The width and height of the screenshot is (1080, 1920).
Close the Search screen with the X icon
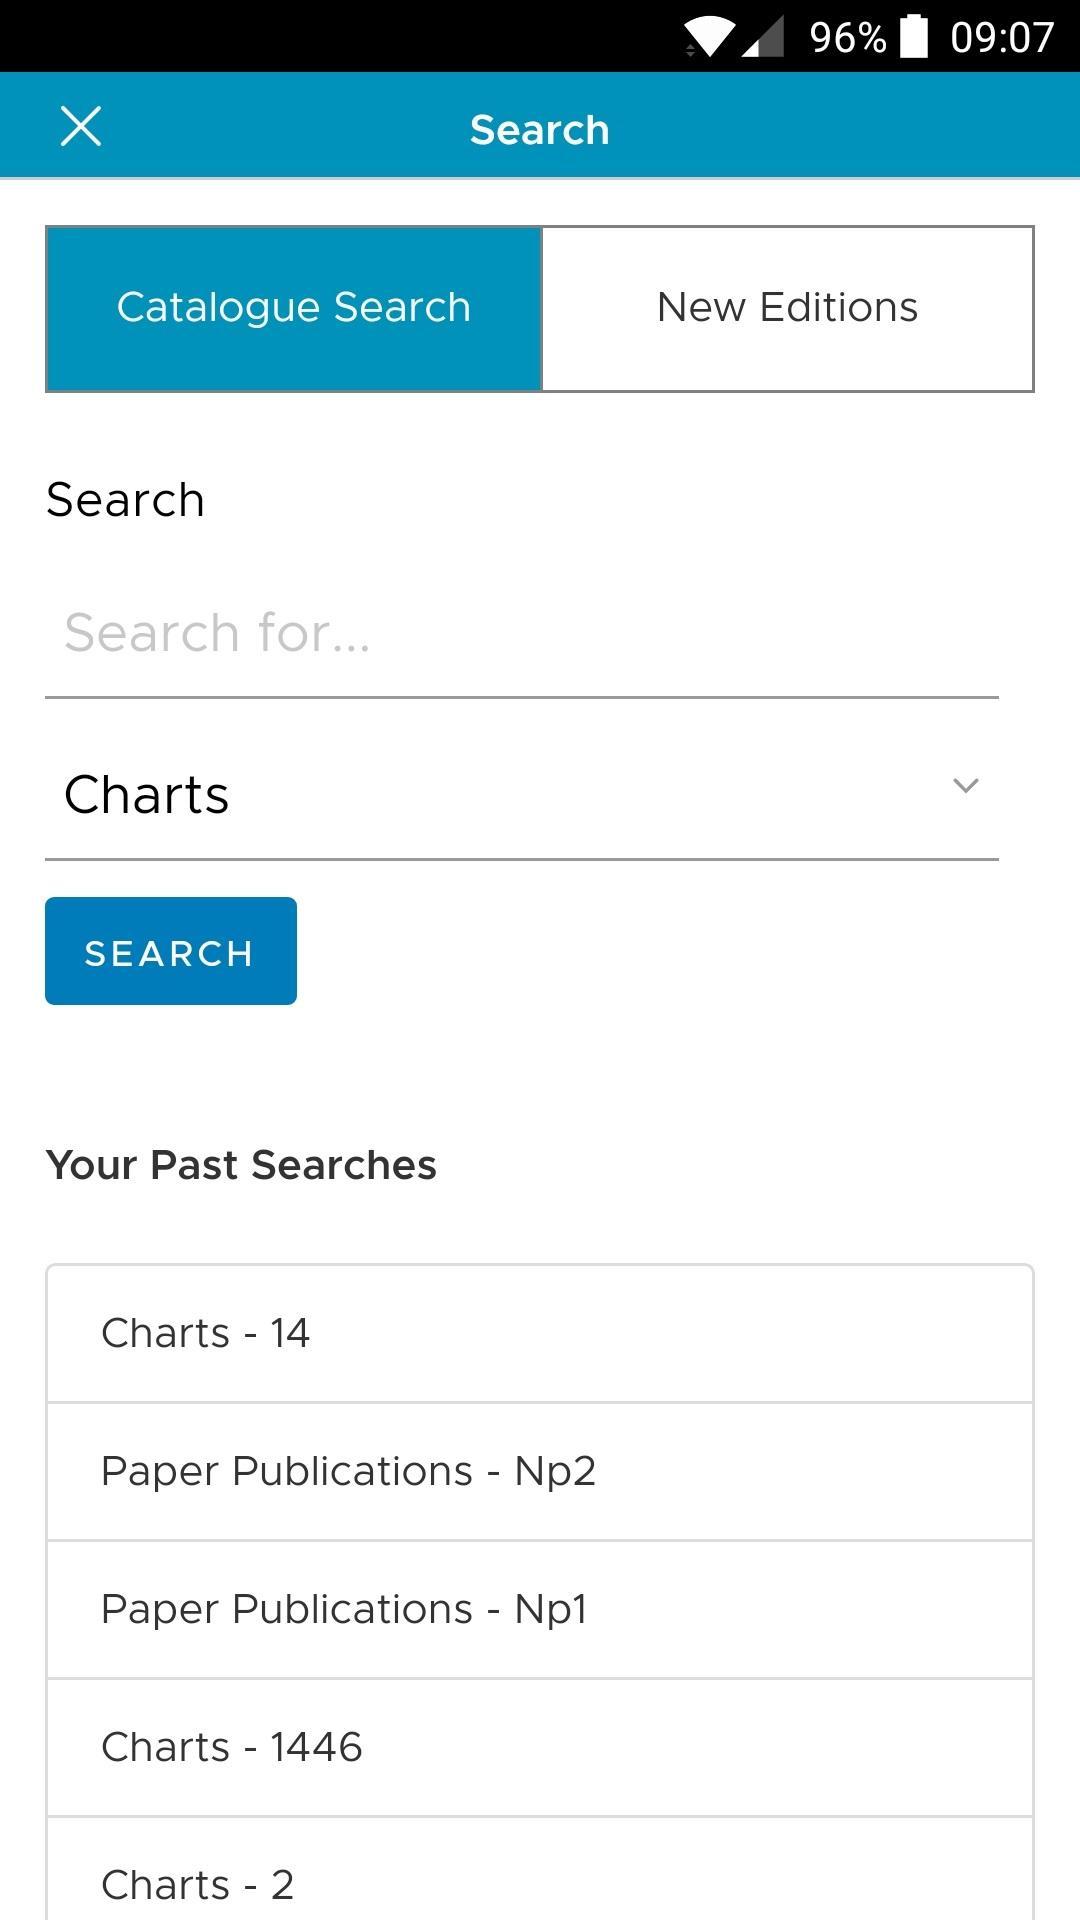[81, 127]
